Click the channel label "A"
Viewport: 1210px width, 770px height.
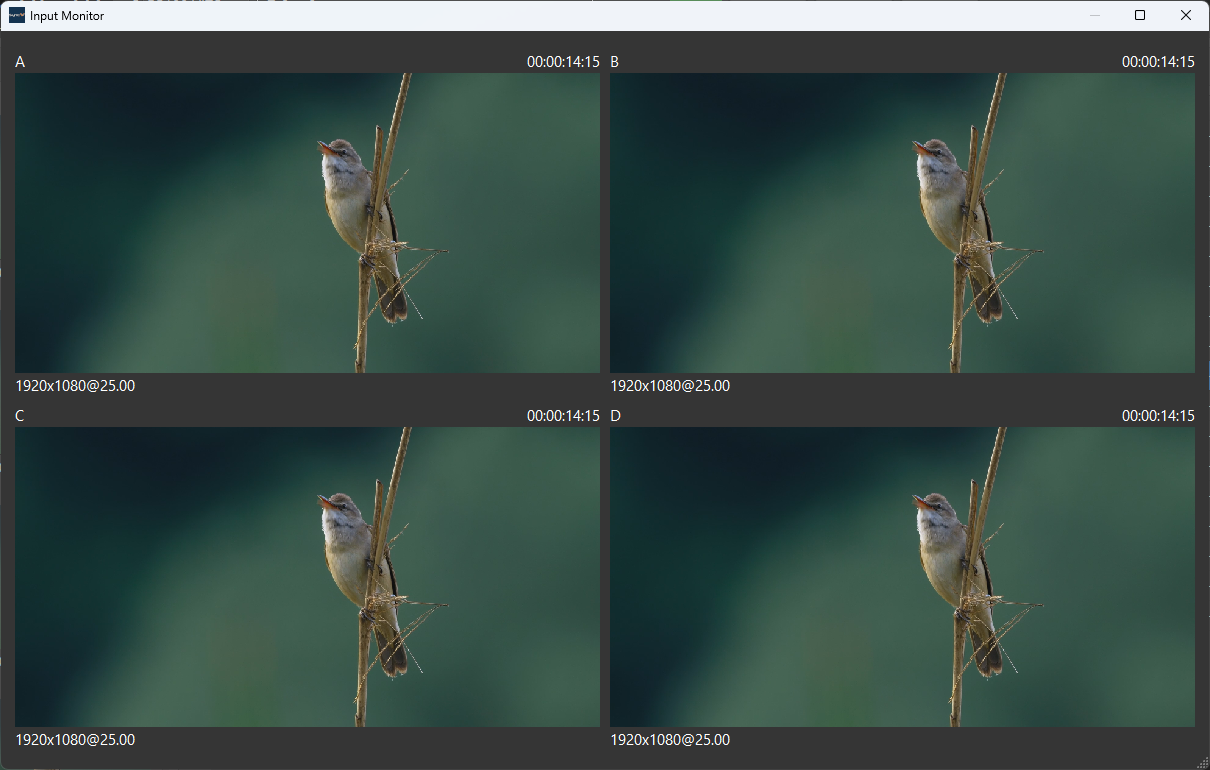coord(20,62)
